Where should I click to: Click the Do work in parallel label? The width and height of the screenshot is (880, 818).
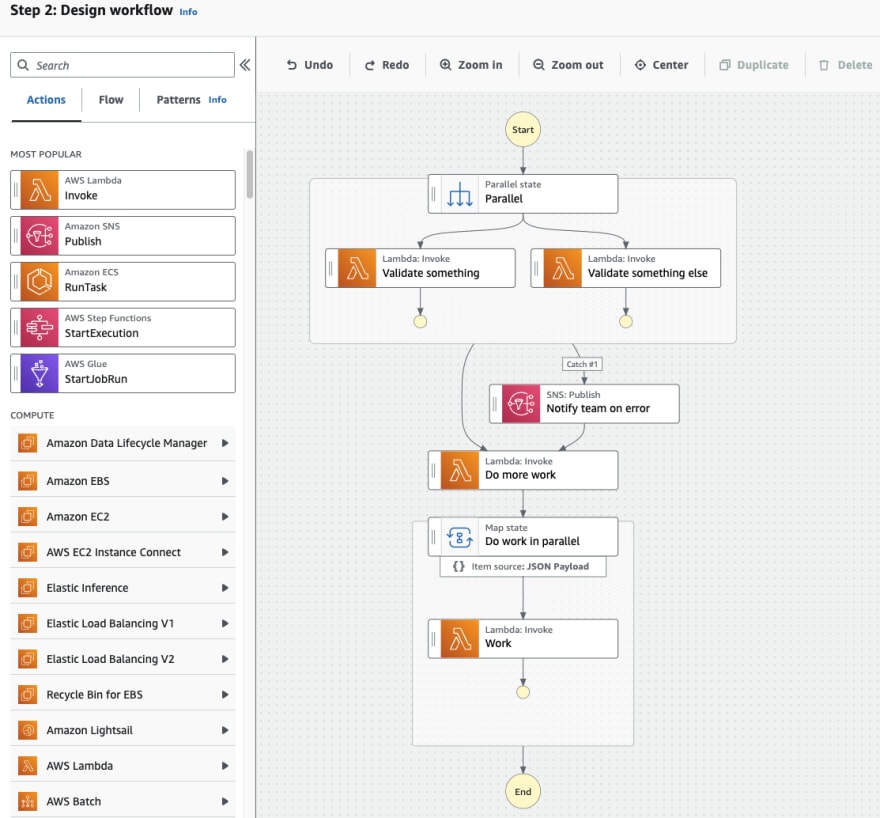click(x=532, y=541)
